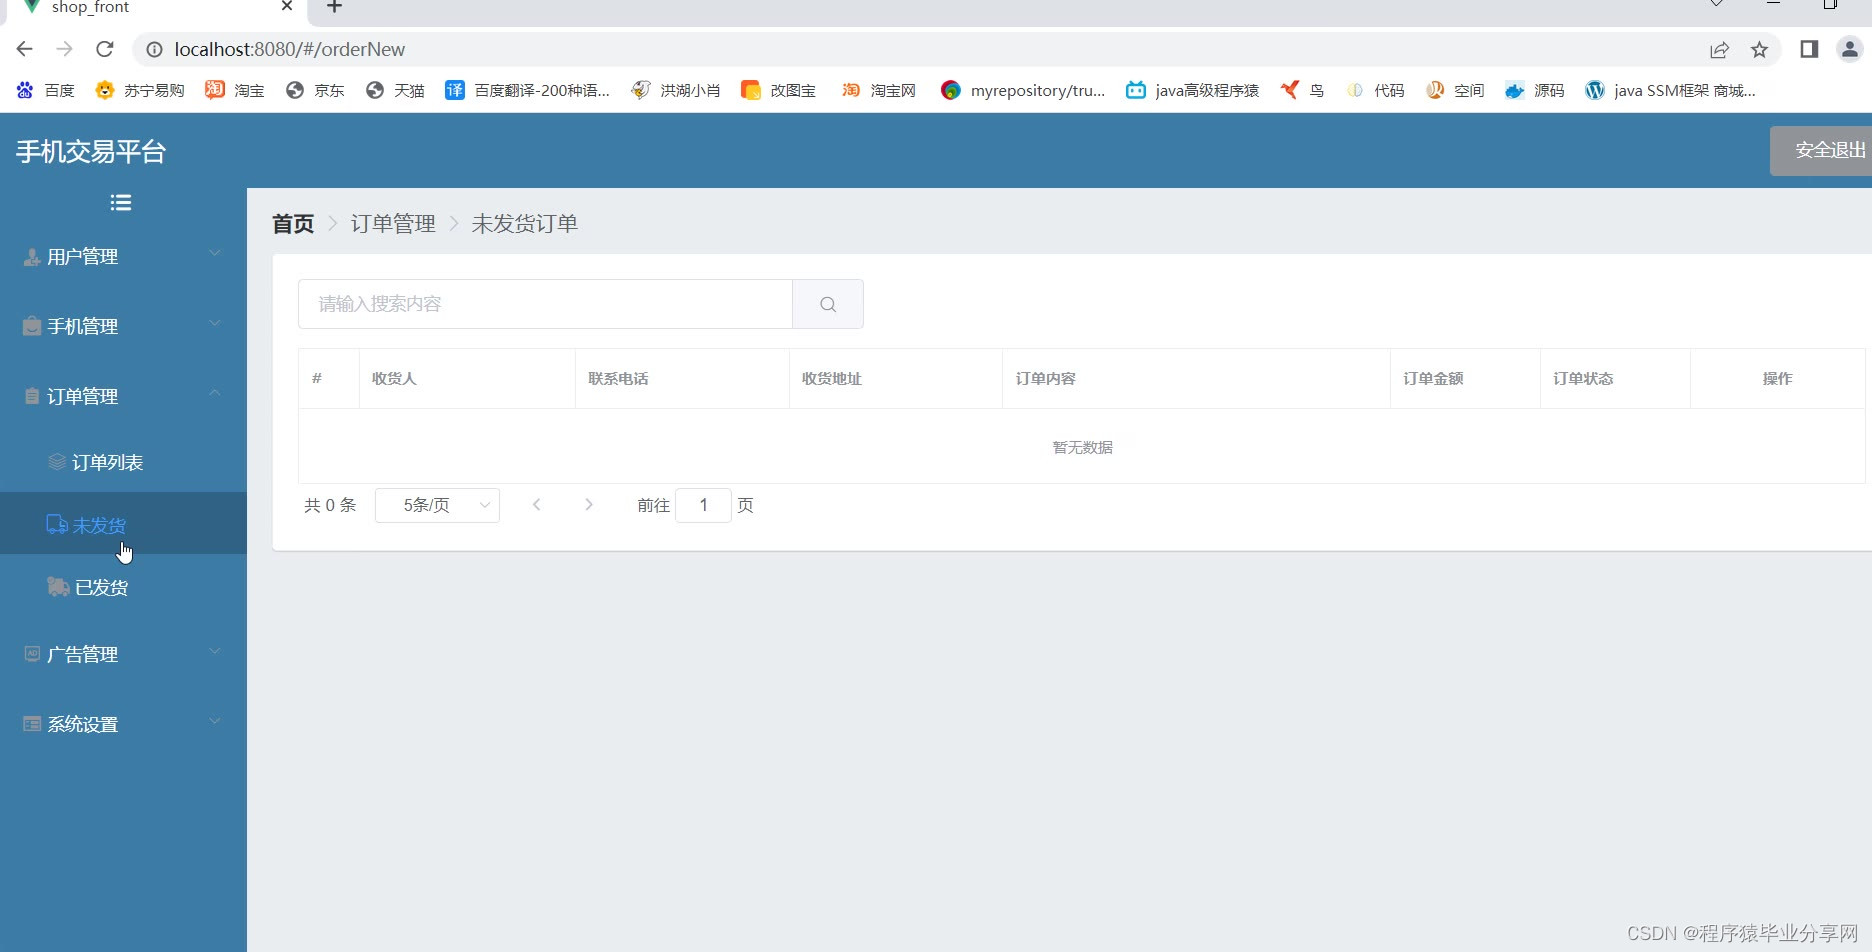Select 订单列表 in sidebar
Screen dimensions: 1872x952
pos(123,462)
